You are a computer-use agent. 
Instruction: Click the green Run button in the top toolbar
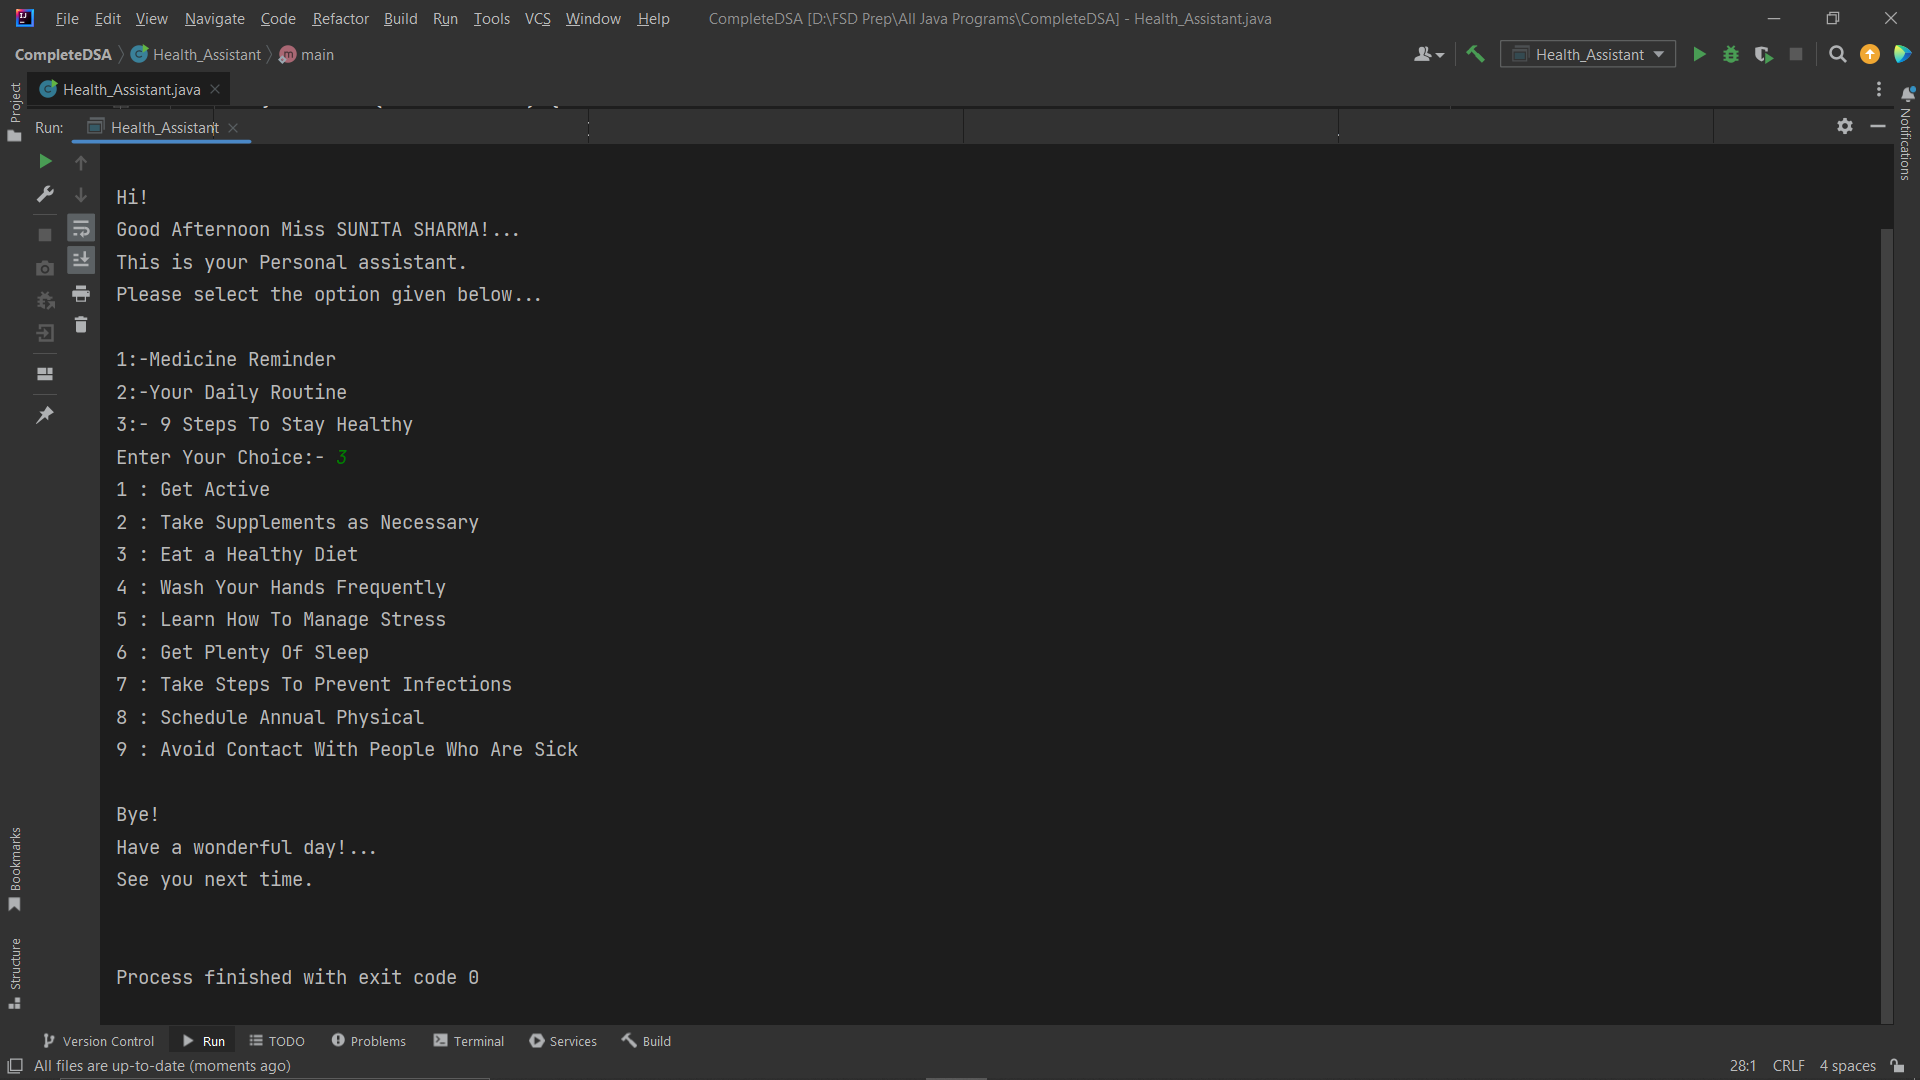(1699, 55)
